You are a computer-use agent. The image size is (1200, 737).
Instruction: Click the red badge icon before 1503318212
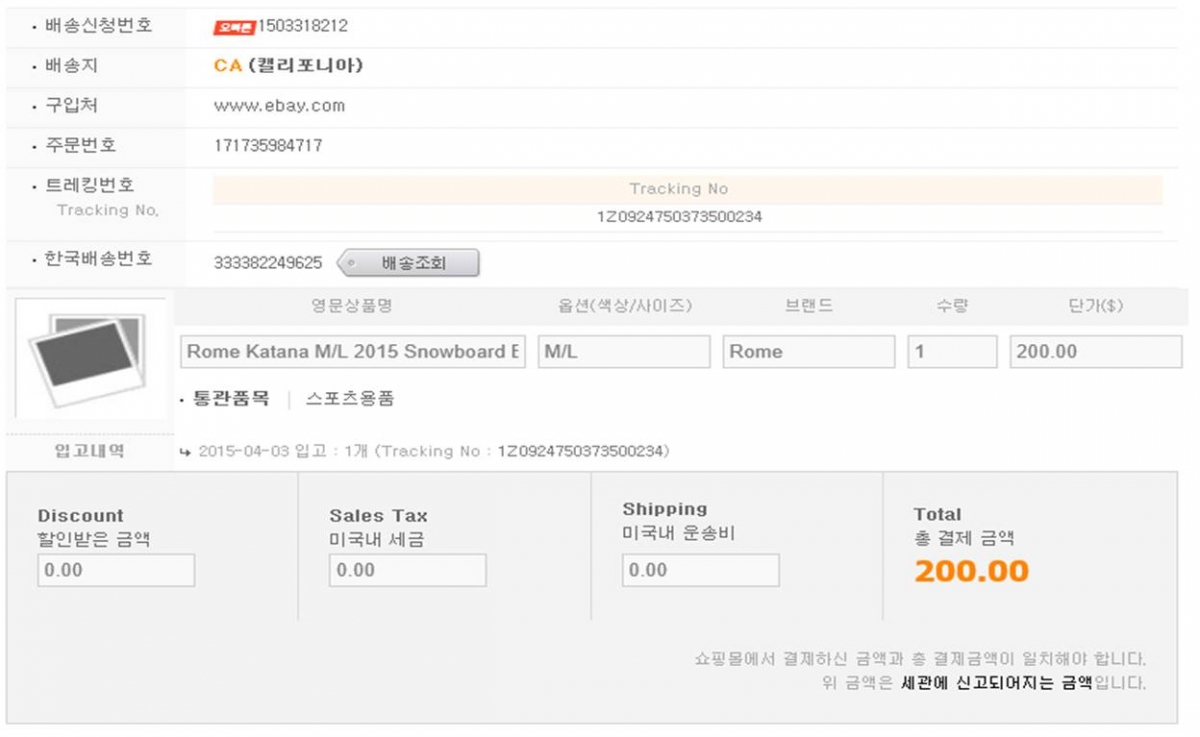click(x=235, y=27)
